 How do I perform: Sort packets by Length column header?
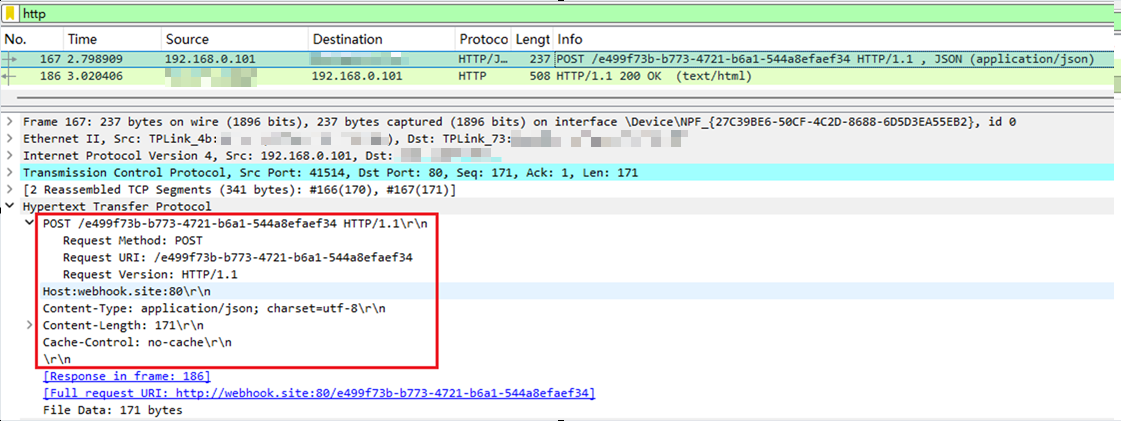coord(533,39)
